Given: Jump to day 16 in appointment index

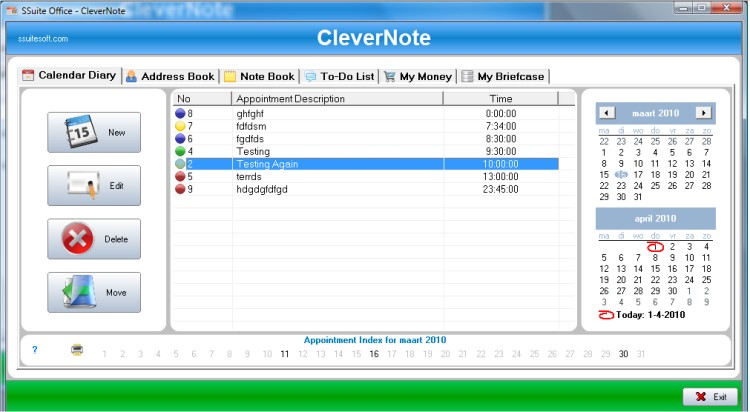Looking at the screenshot, I should (x=374, y=354).
